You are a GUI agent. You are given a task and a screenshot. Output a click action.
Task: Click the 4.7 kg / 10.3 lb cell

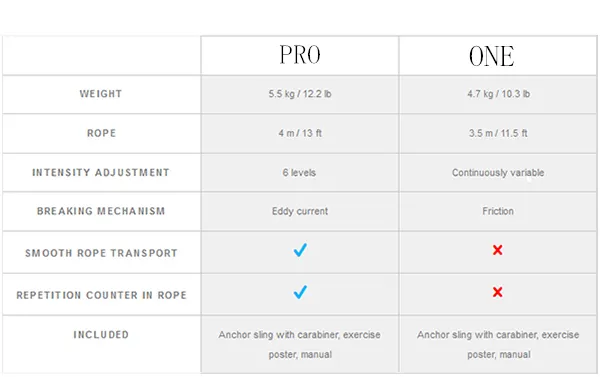click(x=498, y=94)
